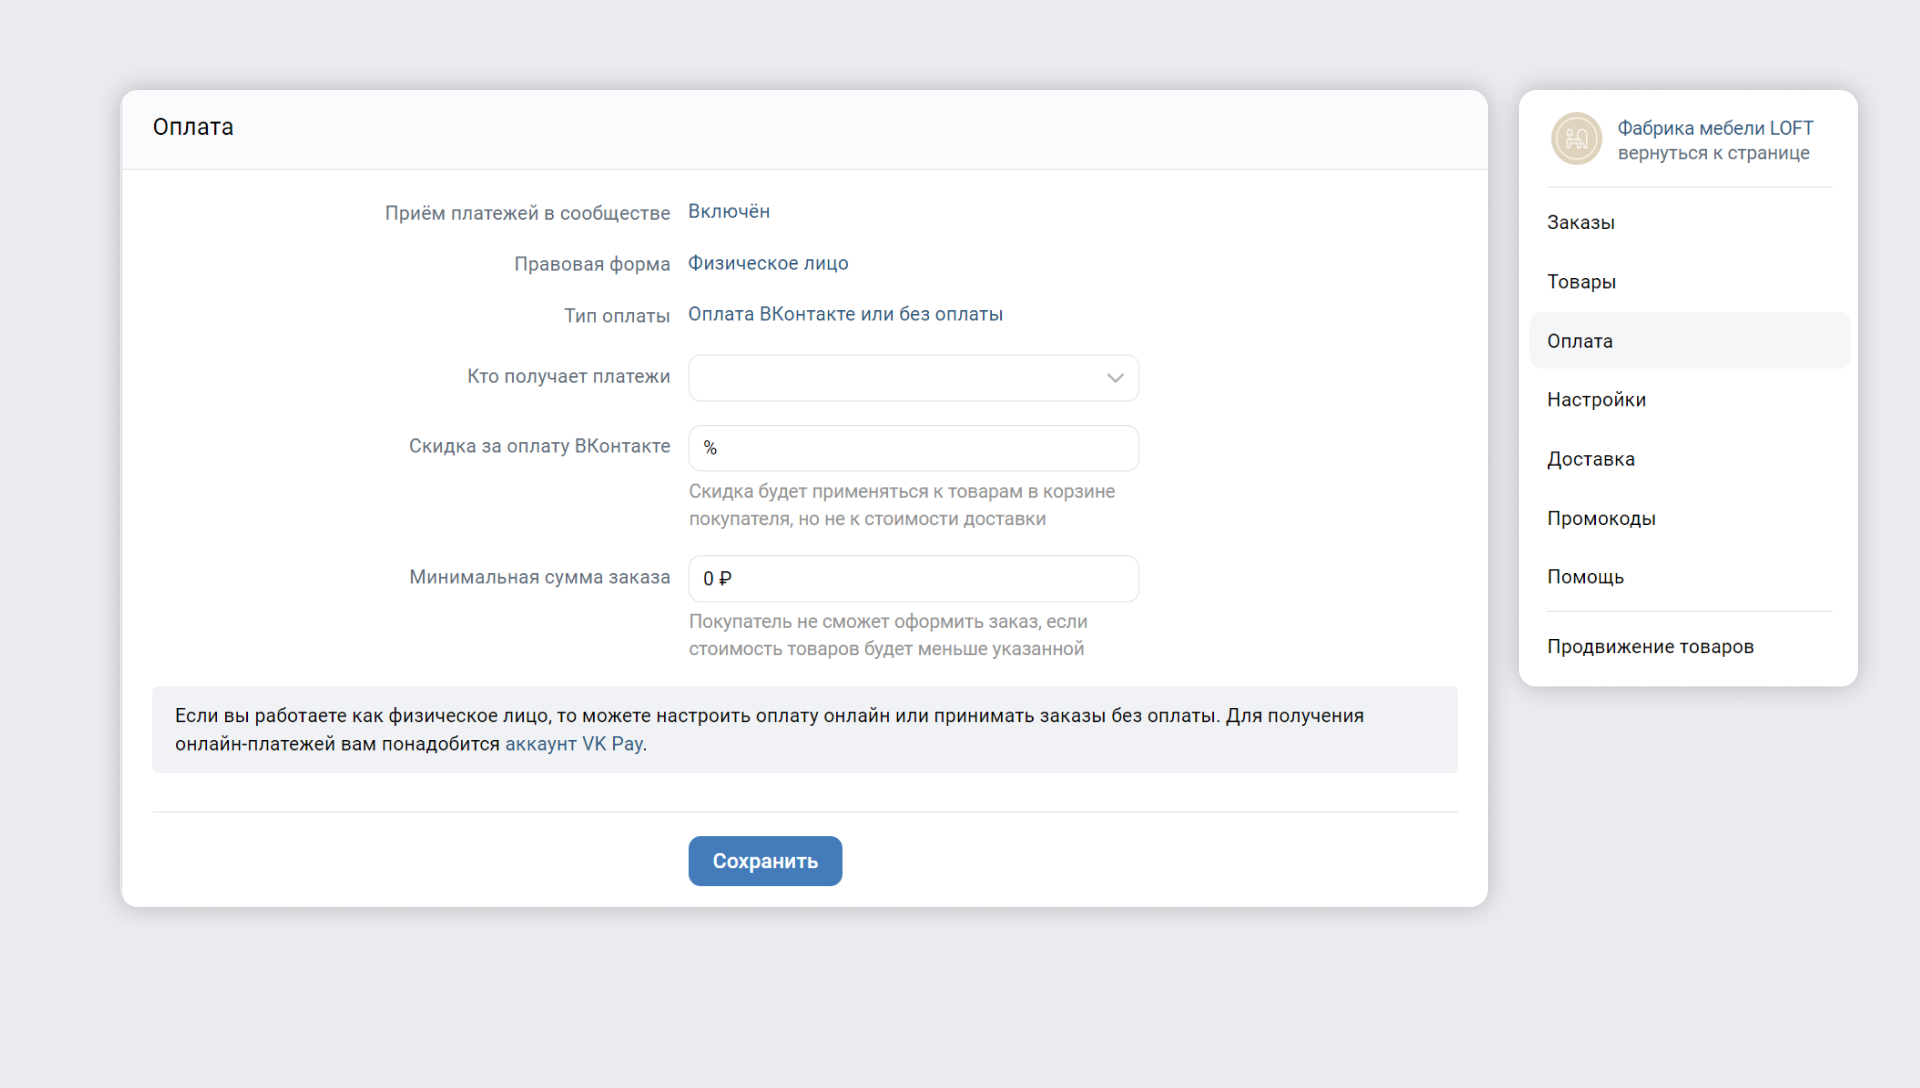Click the Правовая форма label
The height and width of the screenshot is (1088, 1920).
[x=592, y=264]
